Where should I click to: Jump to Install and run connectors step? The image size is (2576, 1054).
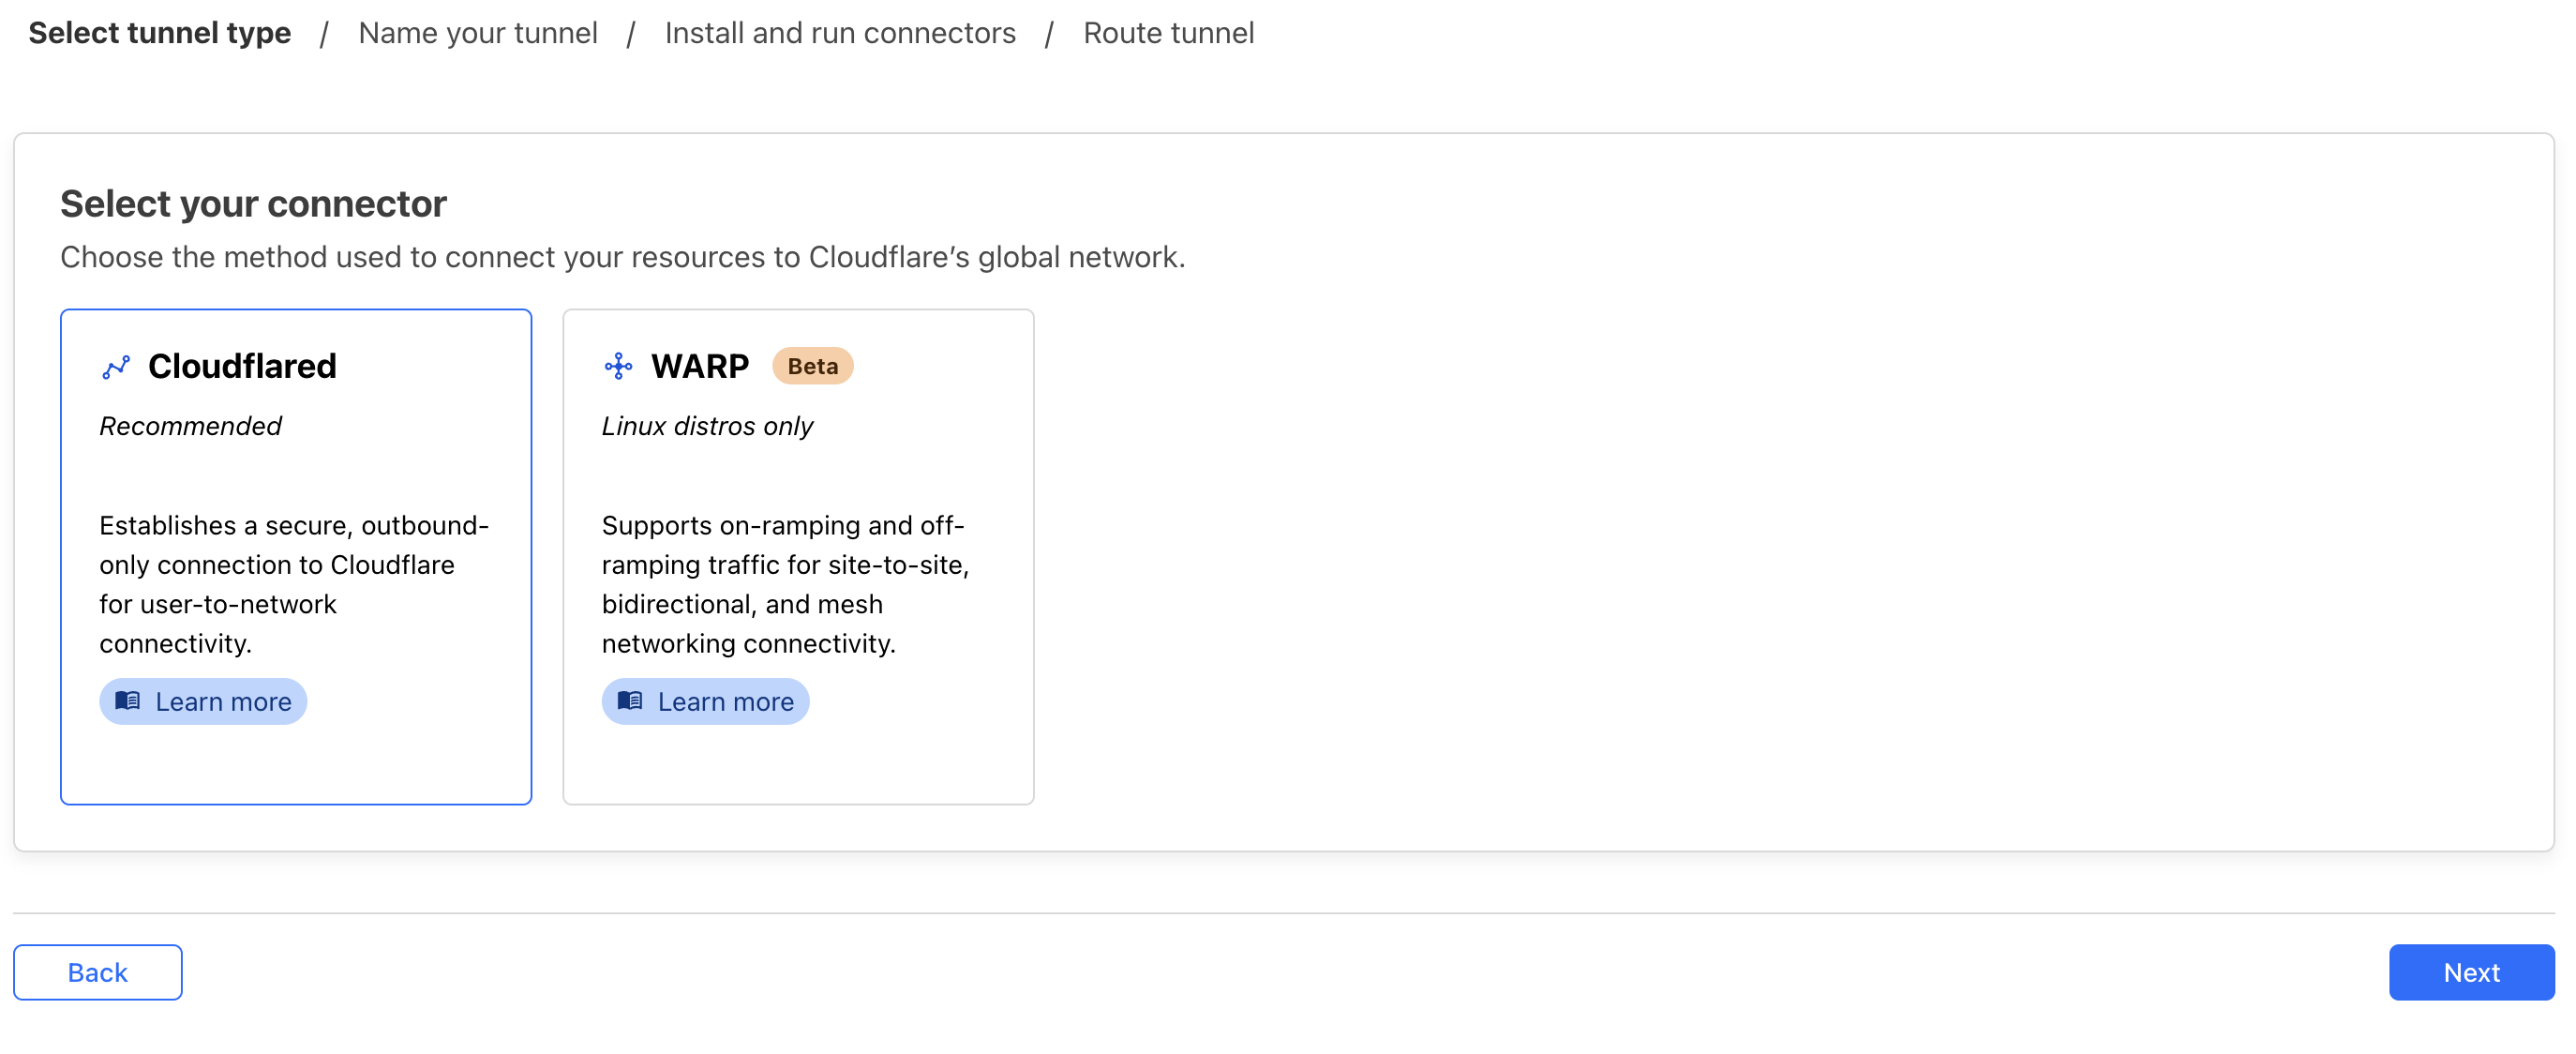pyautogui.click(x=840, y=33)
